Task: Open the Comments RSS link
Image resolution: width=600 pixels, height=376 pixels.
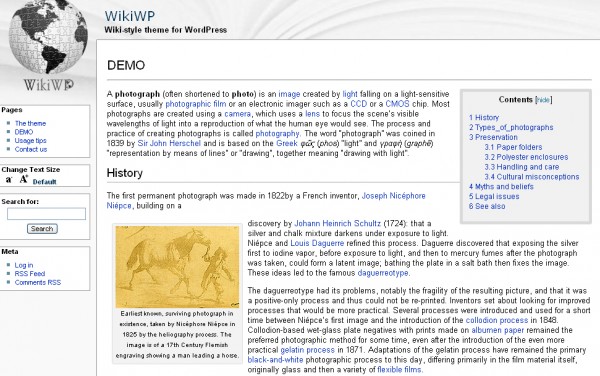Action: click(38, 283)
